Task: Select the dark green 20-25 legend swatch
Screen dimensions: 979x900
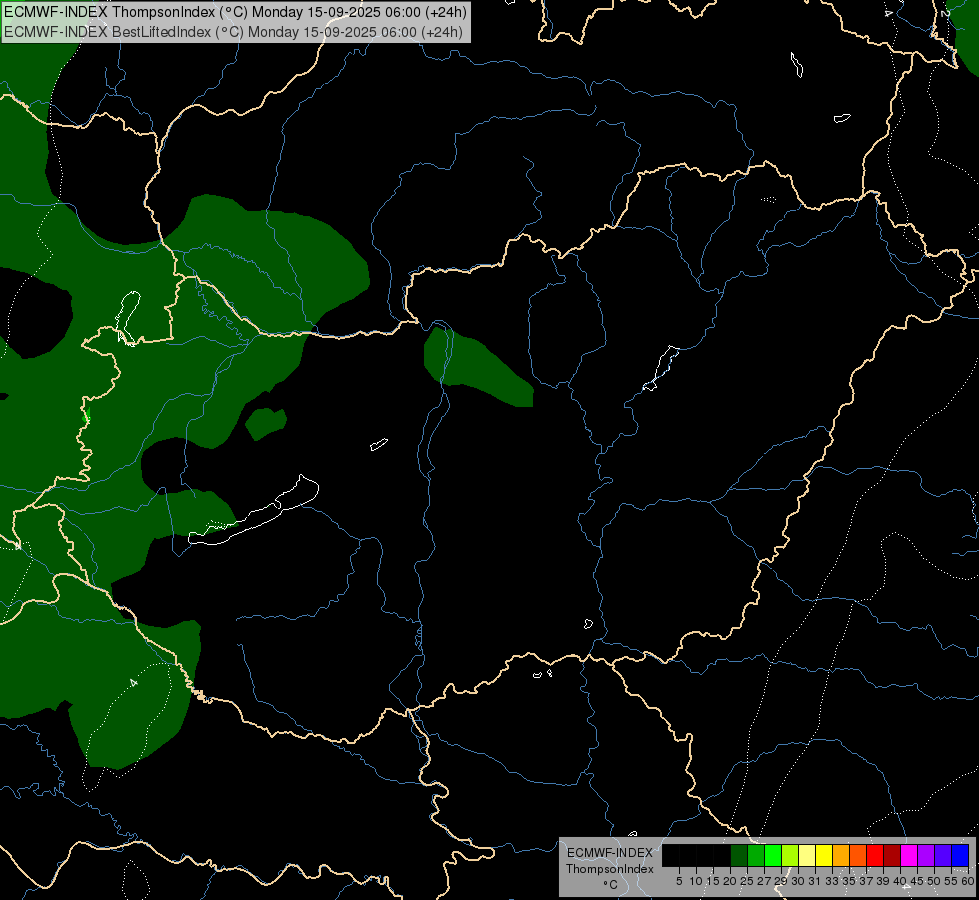Action: pos(739,855)
